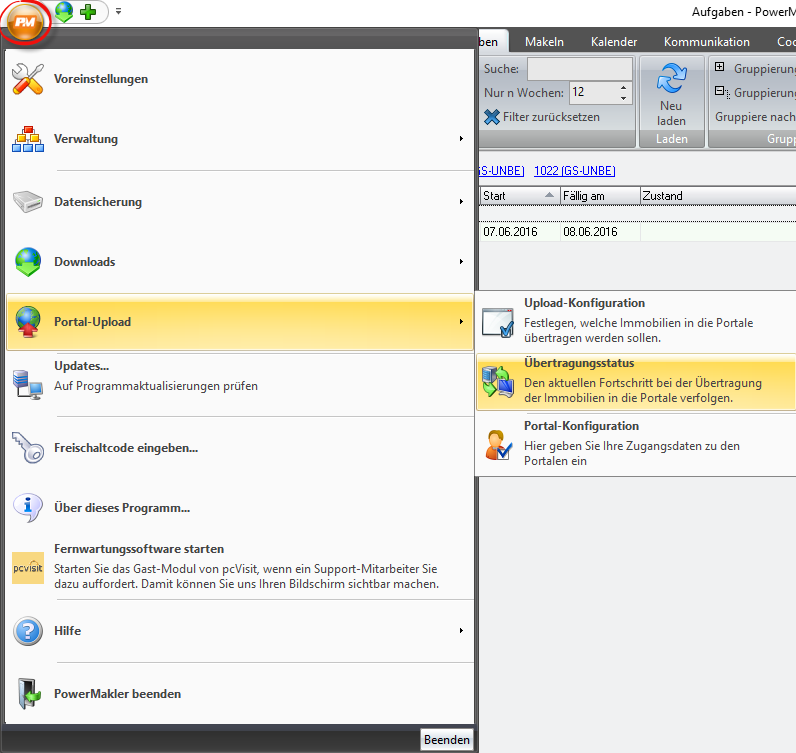Sort by the Zustand column header
796x753 pixels.
coord(718,196)
